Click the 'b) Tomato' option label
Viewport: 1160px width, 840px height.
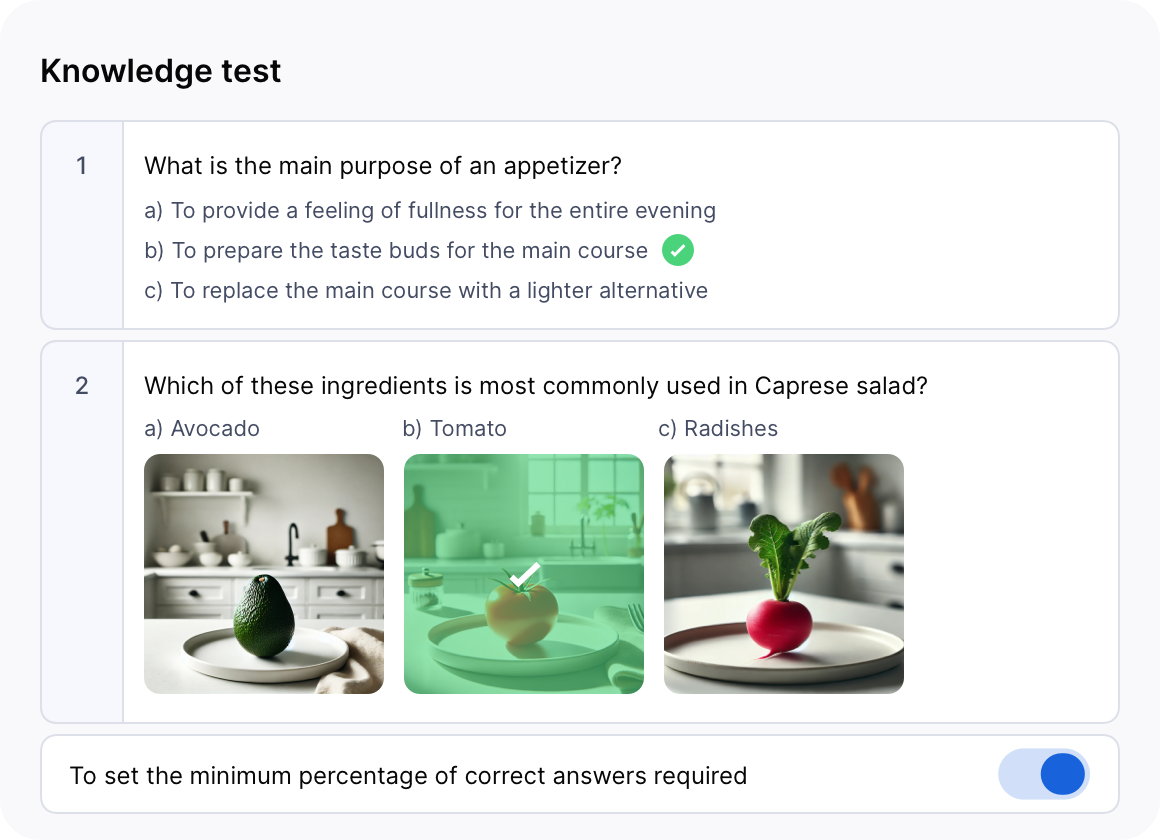[455, 429]
